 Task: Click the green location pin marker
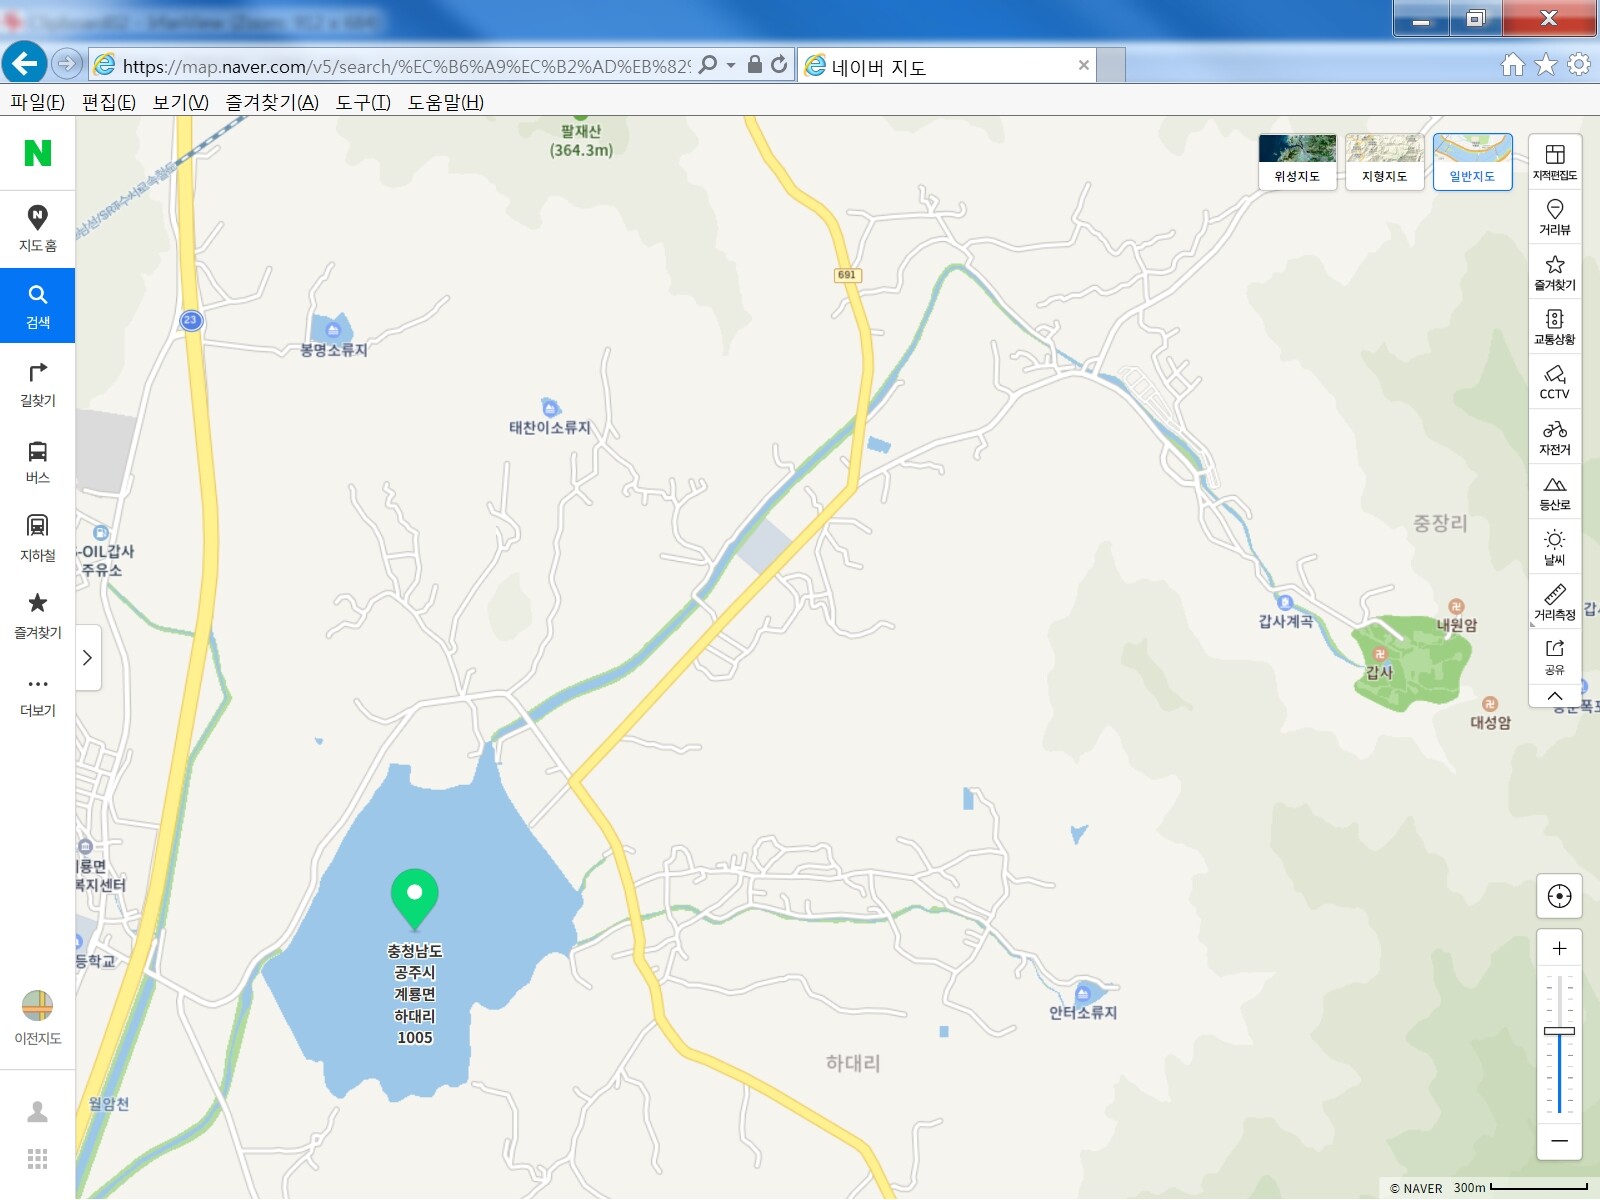pyautogui.click(x=414, y=897)
